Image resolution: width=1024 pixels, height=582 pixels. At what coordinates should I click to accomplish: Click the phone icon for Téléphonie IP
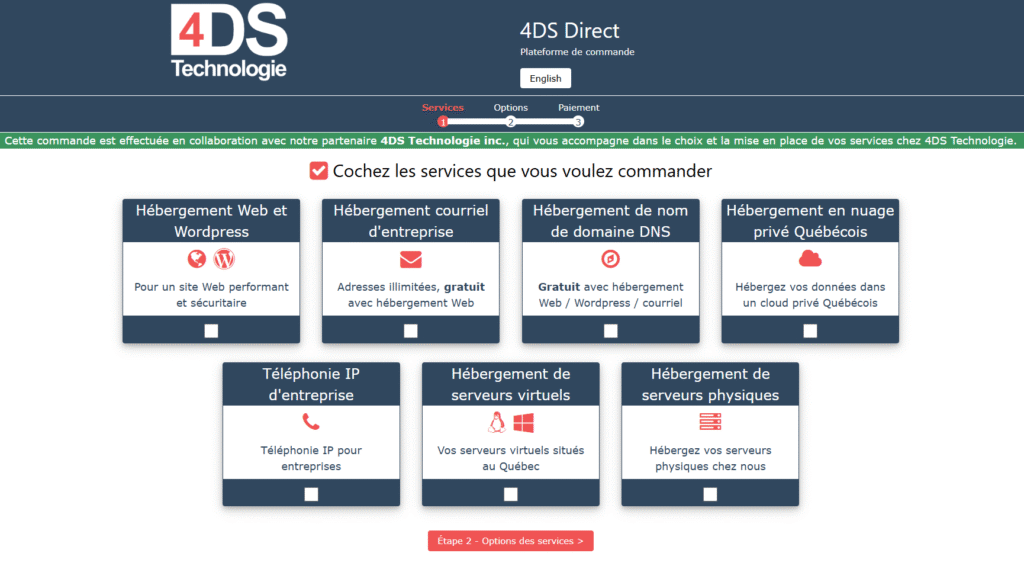pyautogui.click(x=311, y=423)
